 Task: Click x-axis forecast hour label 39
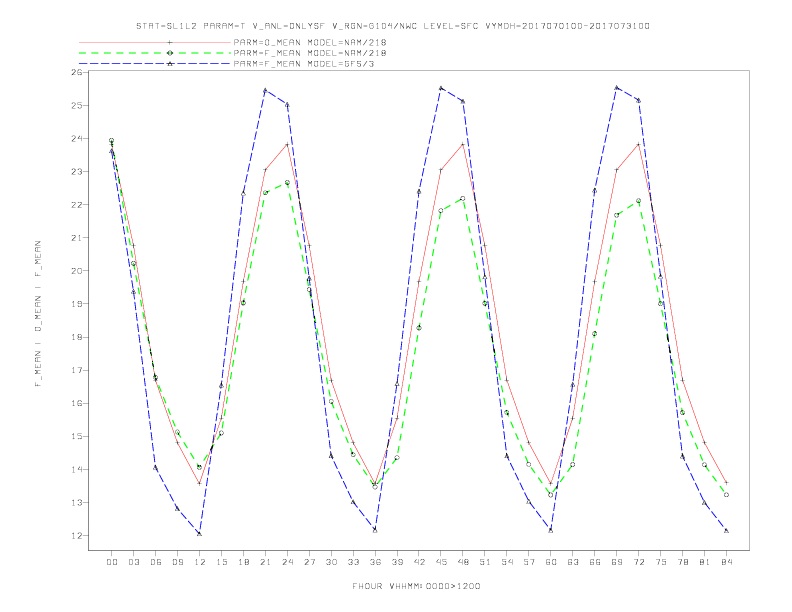[398, 562]
